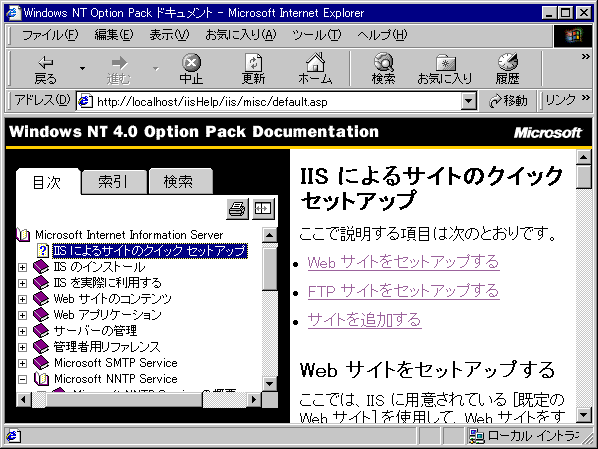Expand the サーバーの管理 node
598x449 pixels.
click(23, 332)
